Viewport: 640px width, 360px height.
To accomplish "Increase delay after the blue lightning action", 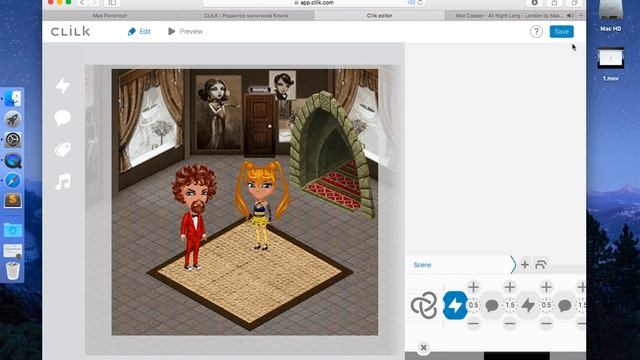I will tap(473, 287).
